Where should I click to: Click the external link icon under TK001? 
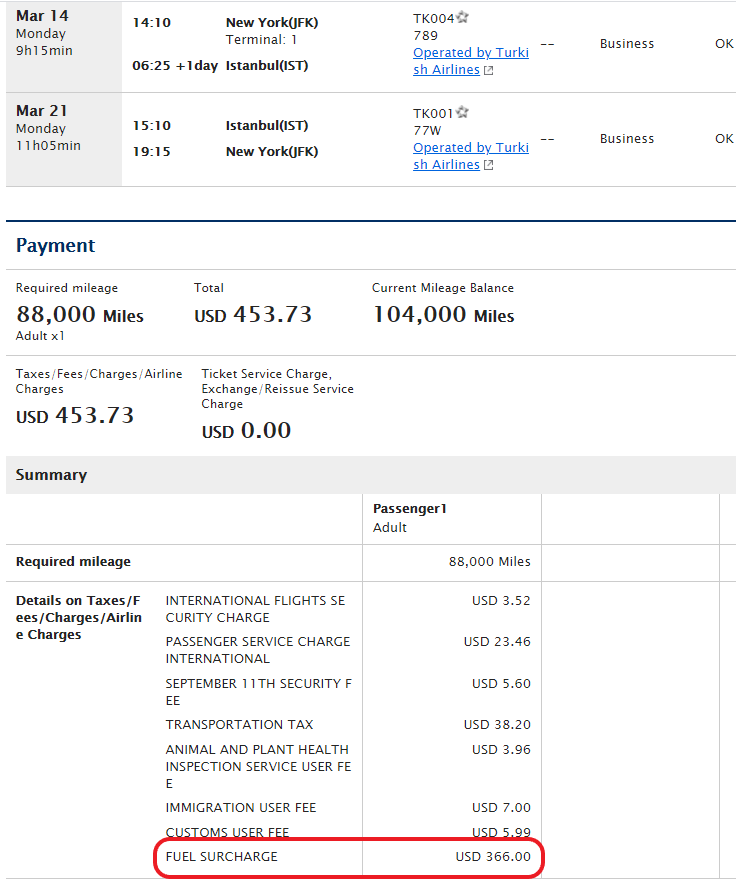click(x=489, y=165)
